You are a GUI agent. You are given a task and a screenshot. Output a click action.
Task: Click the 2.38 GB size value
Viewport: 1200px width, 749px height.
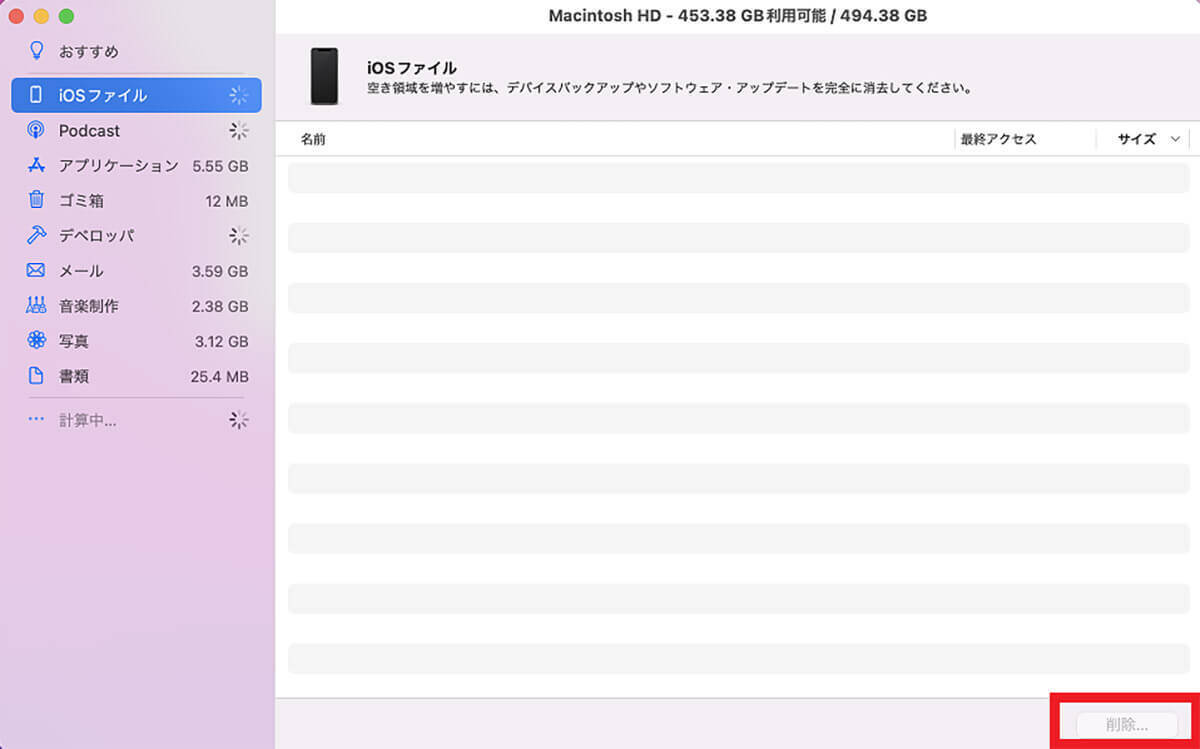click(220, 306)
